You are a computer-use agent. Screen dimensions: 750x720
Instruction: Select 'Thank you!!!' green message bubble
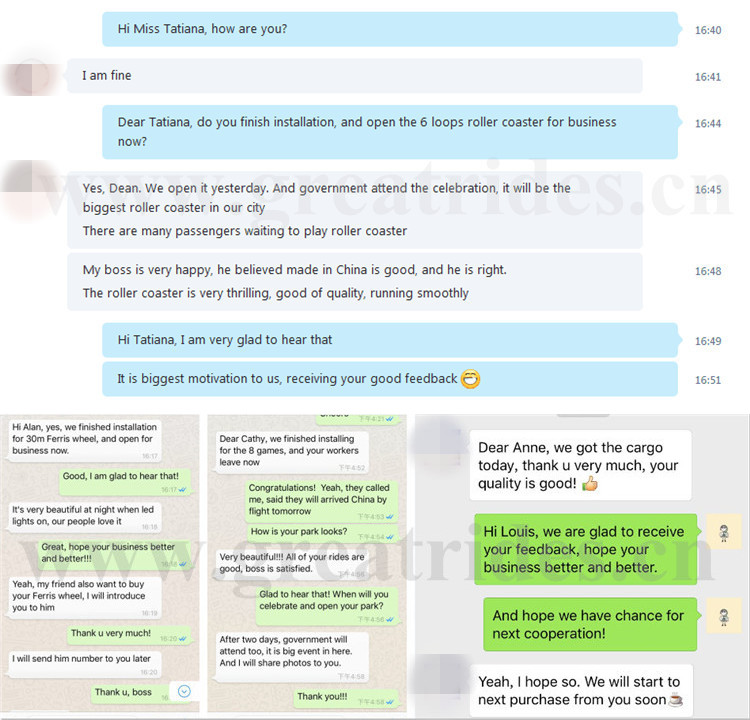pyautogui.click(x=346, y=699)
